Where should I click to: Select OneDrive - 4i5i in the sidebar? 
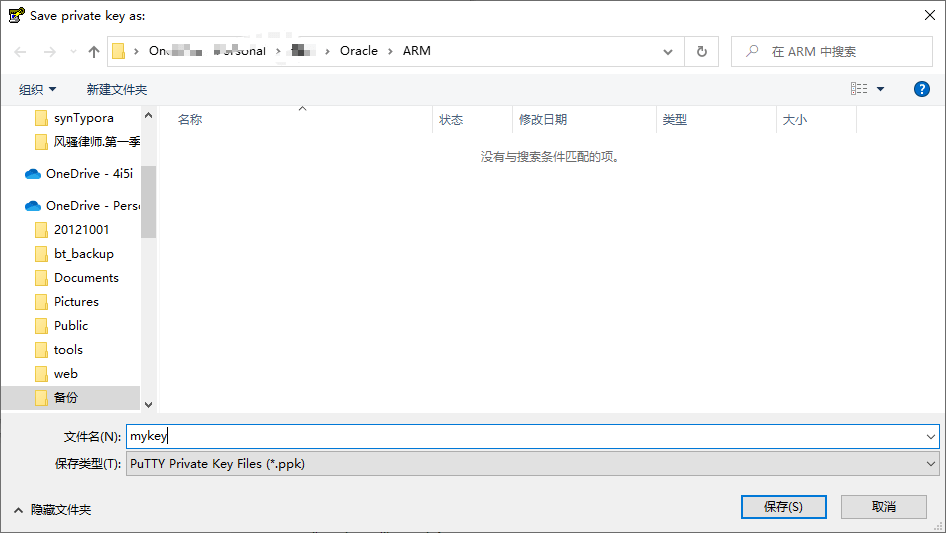(89, 174)
